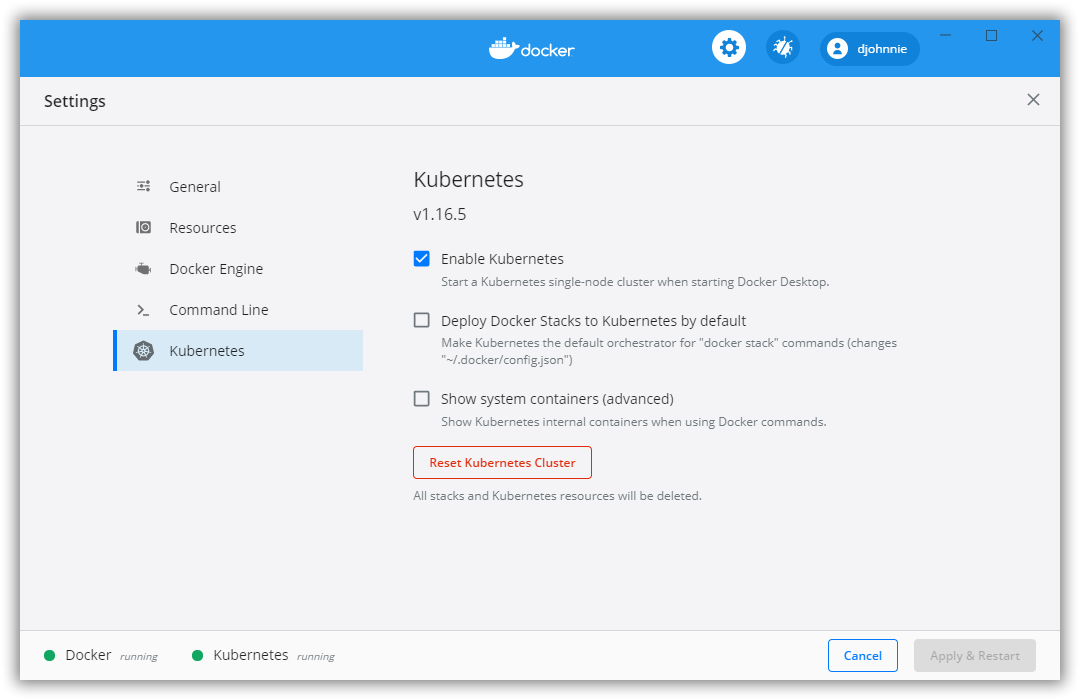Click the user avatar icon beside djohnnie
Viewport: 1080px width, 700px height.
click(x=837, y=49)
